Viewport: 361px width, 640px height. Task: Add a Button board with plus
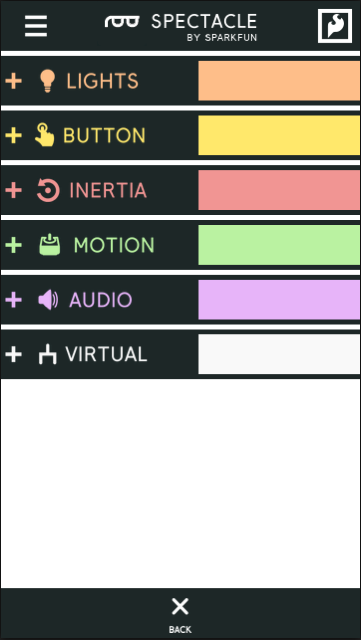point(13,135)
